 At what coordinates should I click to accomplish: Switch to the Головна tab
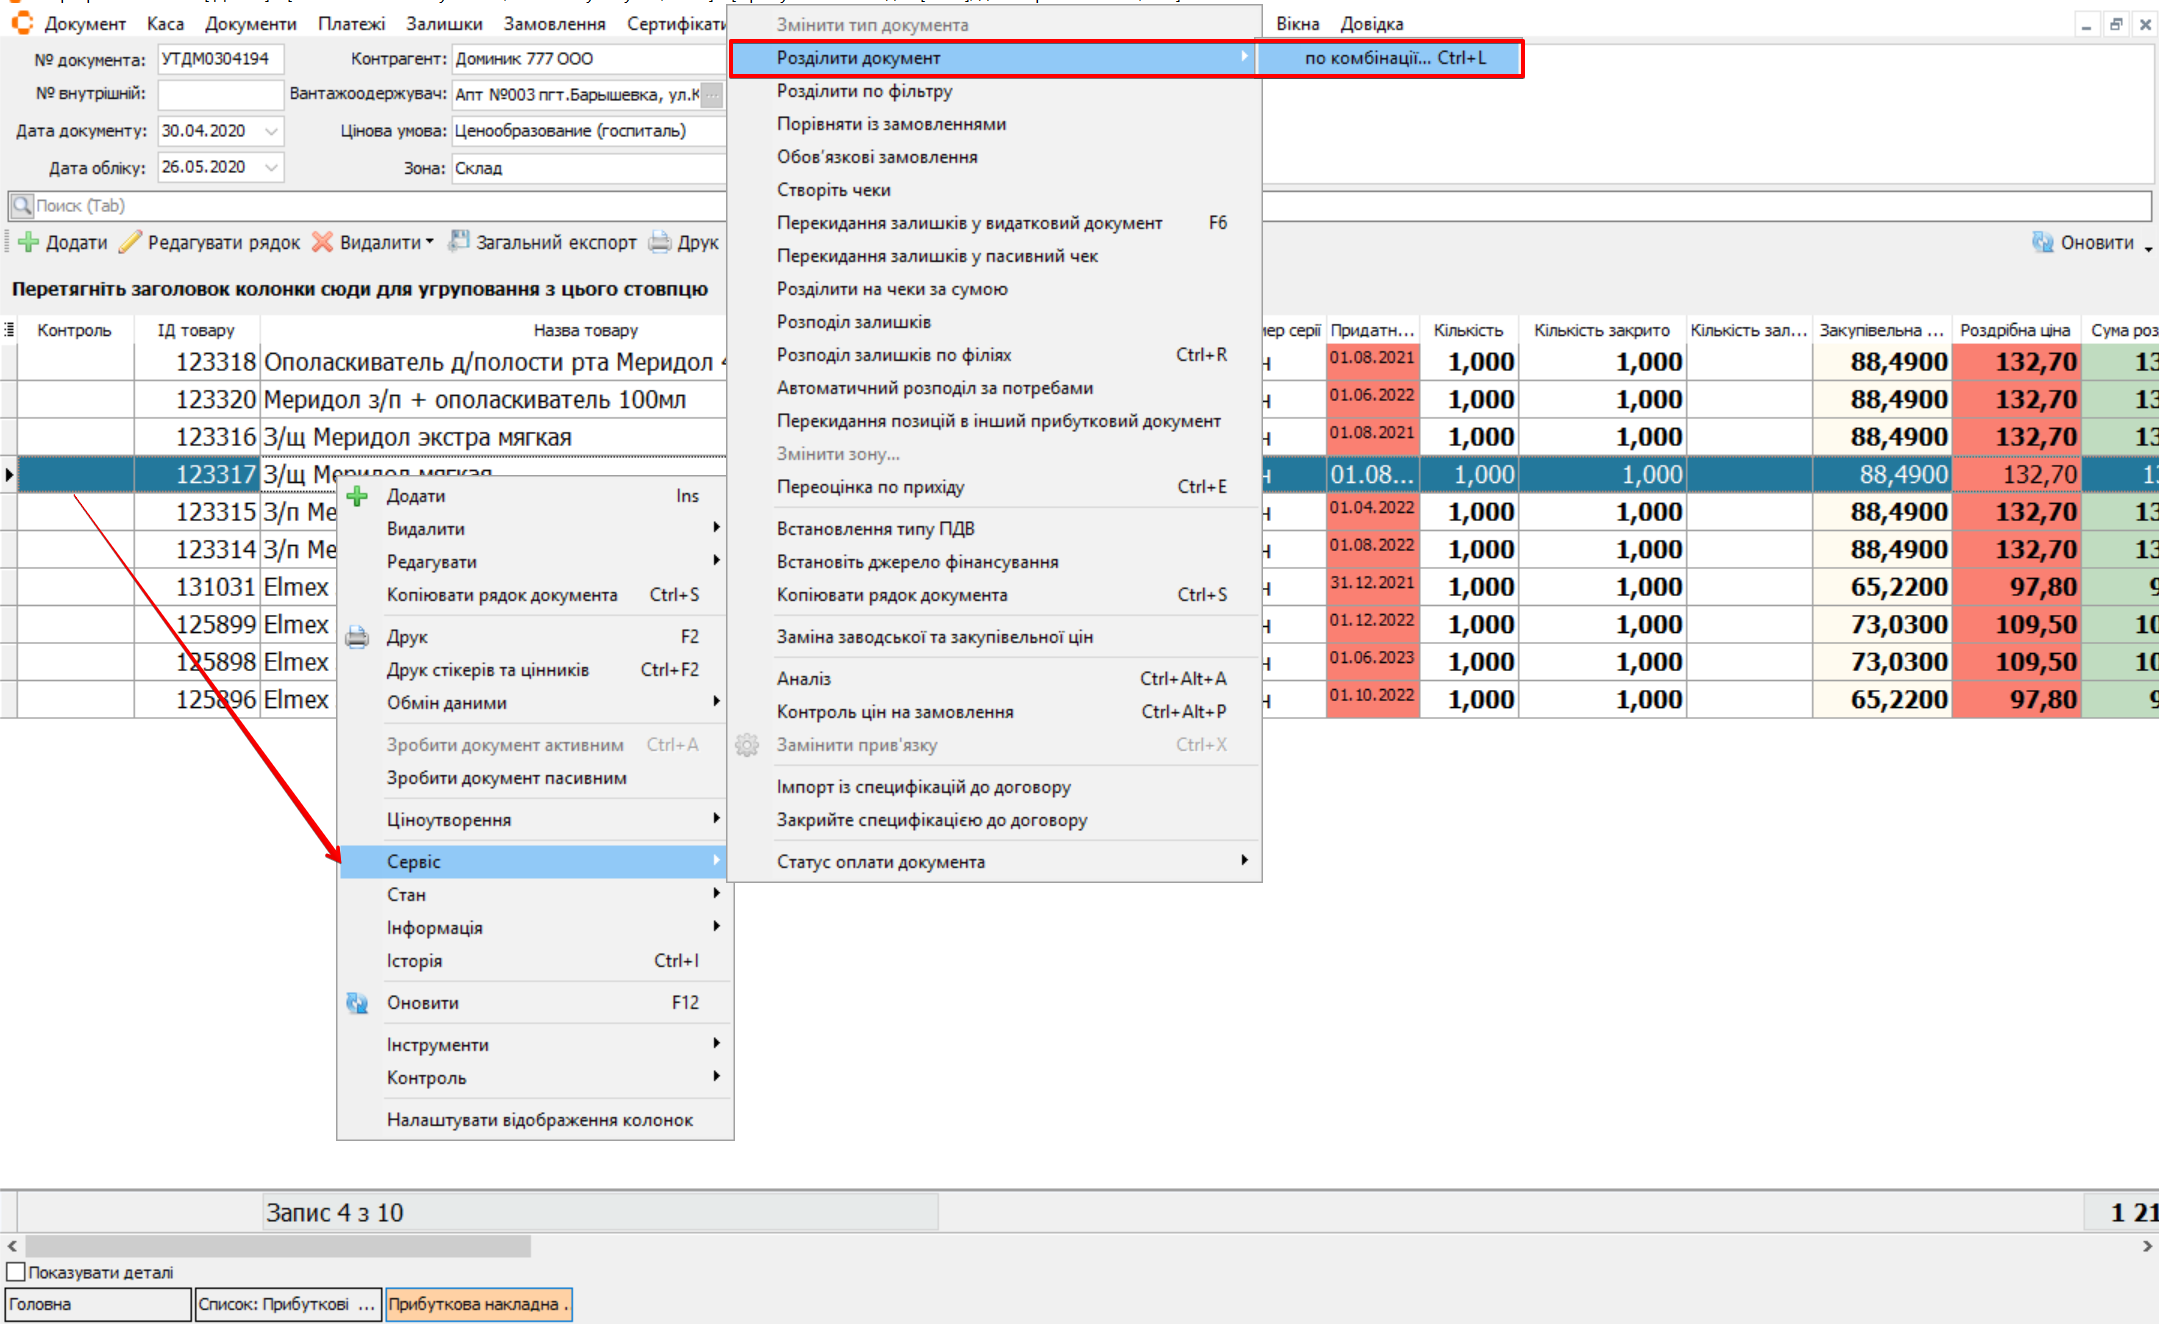pos(98,1304)
